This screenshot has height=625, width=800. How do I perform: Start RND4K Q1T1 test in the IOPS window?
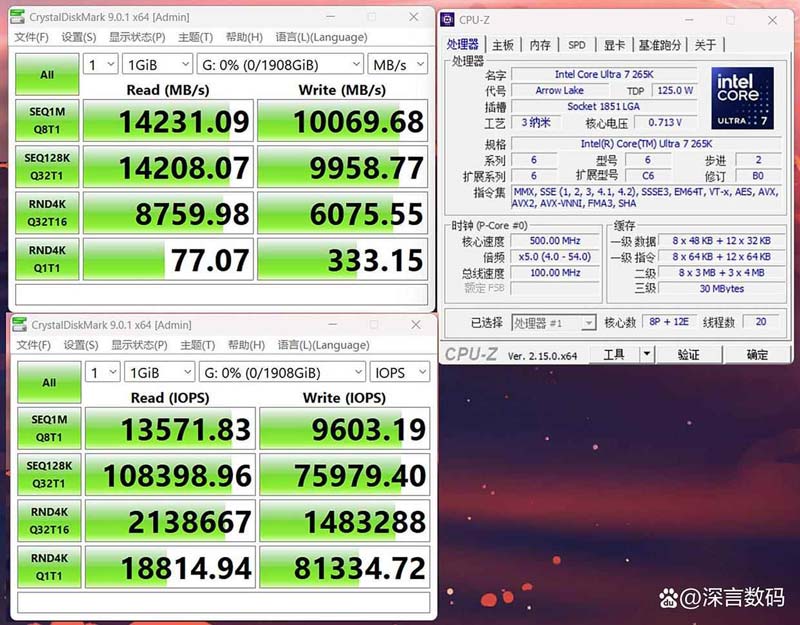click(48, 568)
